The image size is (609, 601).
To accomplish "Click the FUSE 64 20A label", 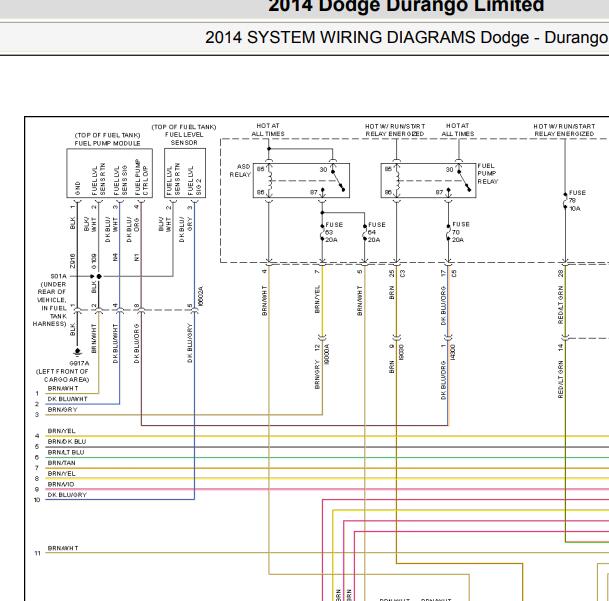I will 376,232.
